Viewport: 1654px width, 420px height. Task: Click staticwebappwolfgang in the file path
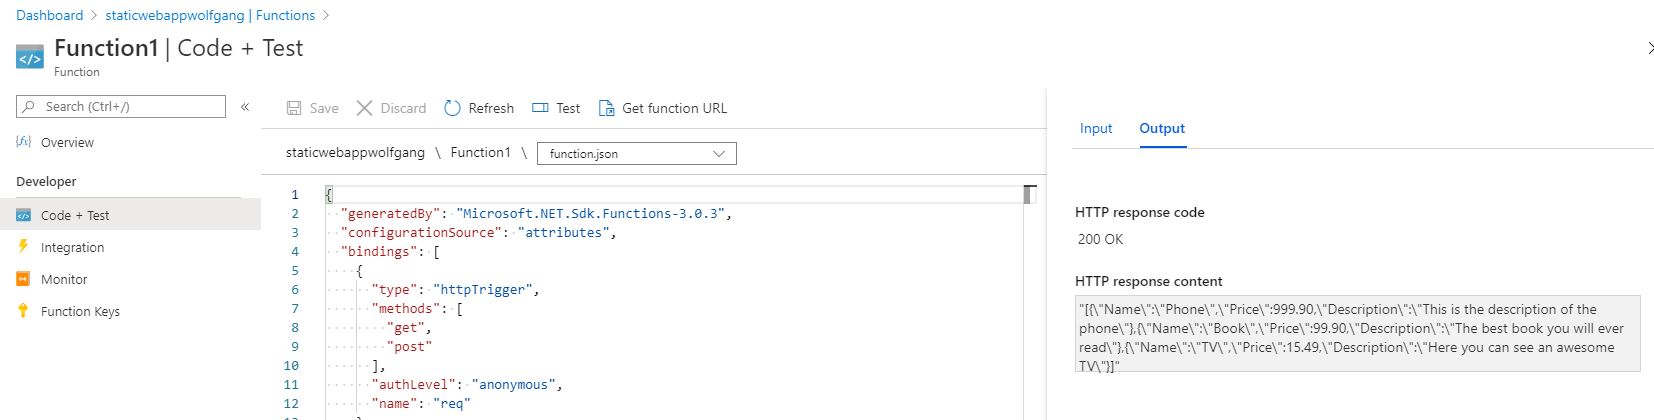tap(355, 153)
